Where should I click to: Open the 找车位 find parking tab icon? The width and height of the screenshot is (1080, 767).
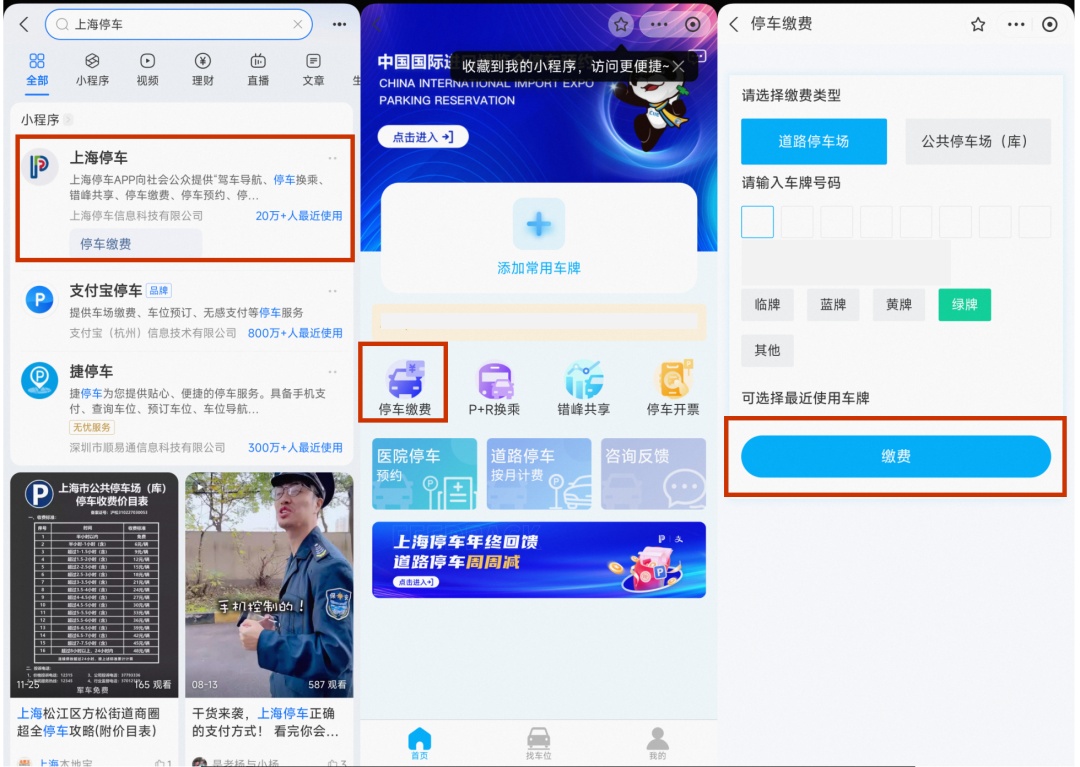point(539,739)
